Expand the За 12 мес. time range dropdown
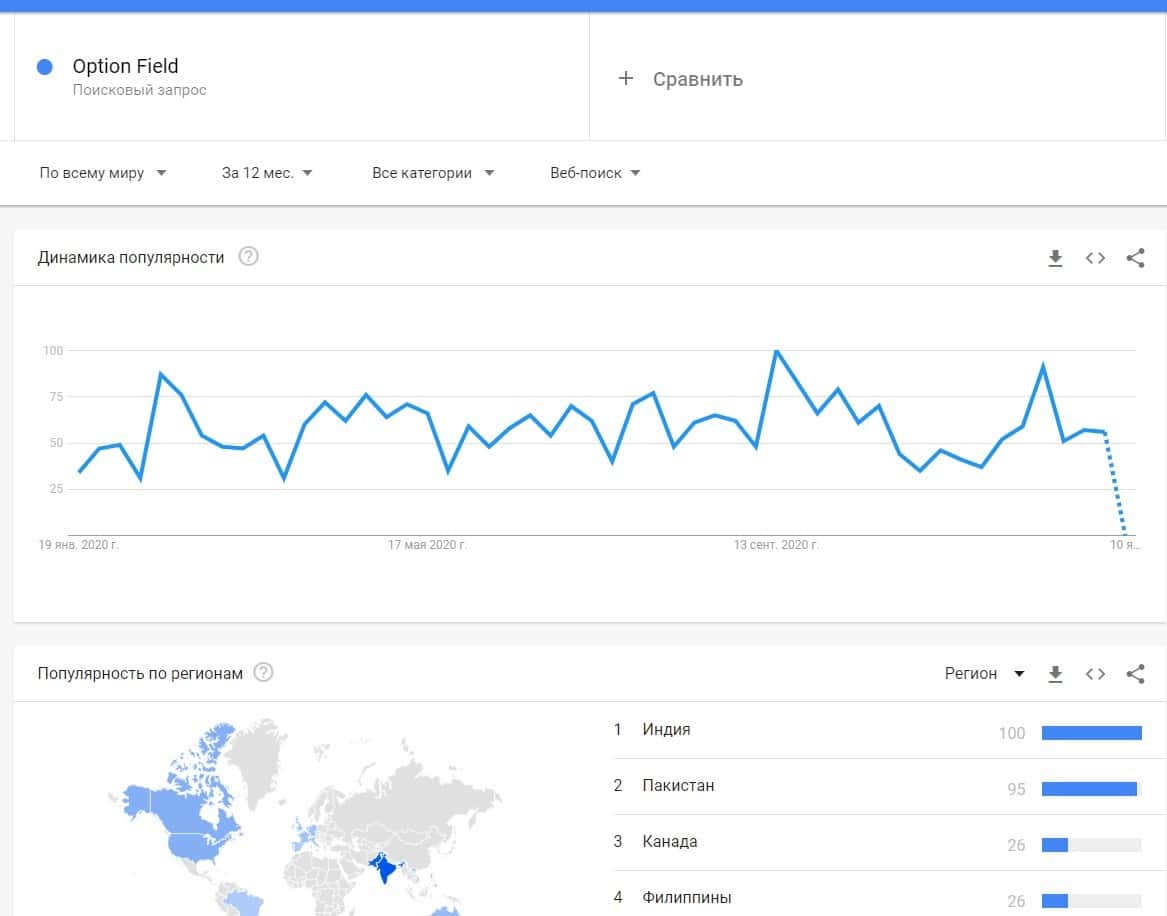 [267, 173]
